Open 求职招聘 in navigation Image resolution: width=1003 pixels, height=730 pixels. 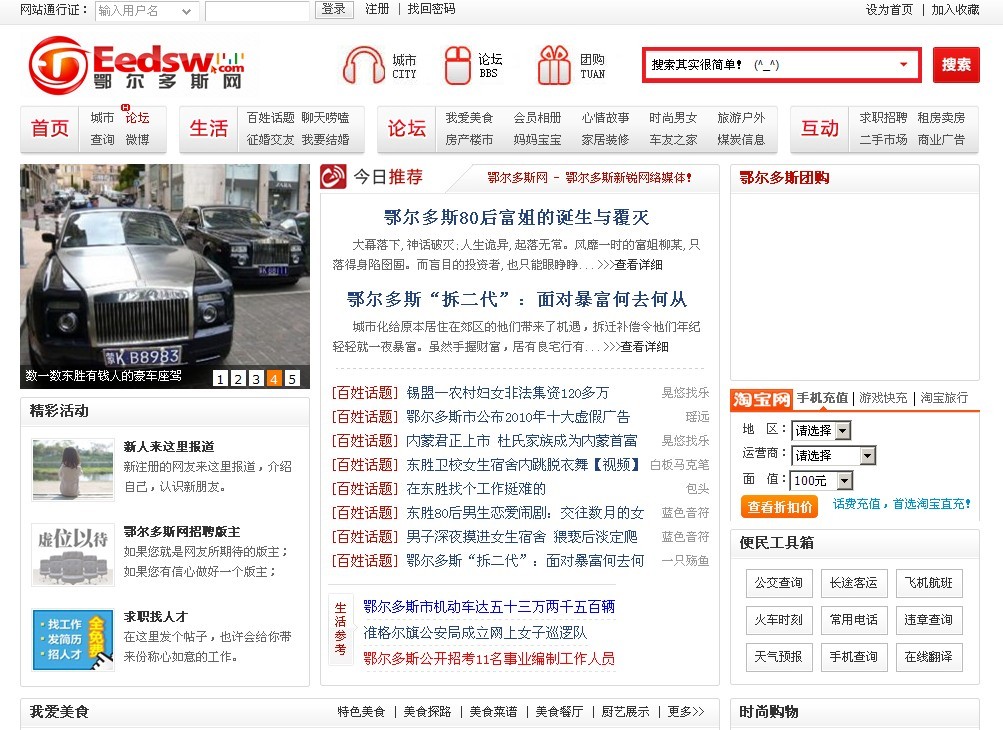(x=883, y=118)
